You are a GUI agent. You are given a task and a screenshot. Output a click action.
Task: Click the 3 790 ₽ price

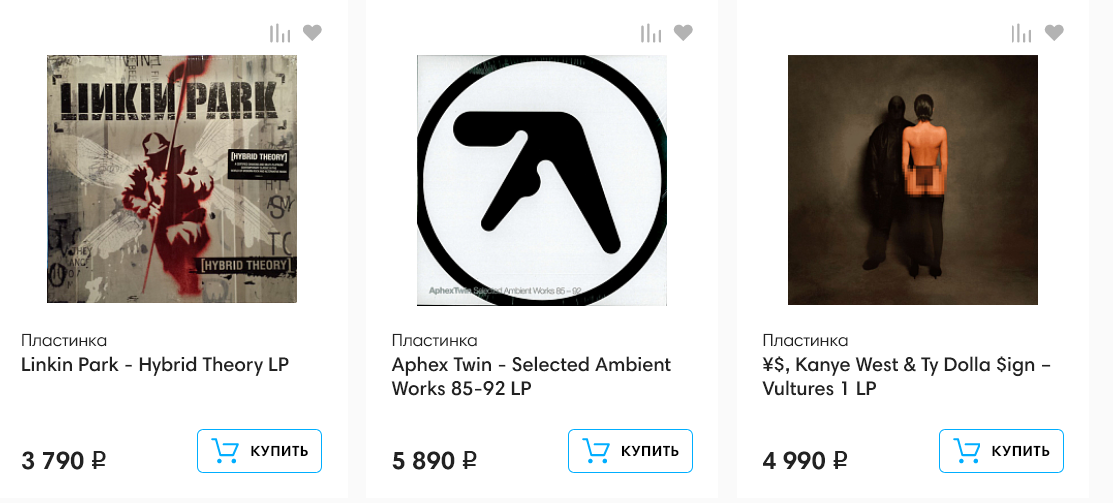(x=64, y=461)
